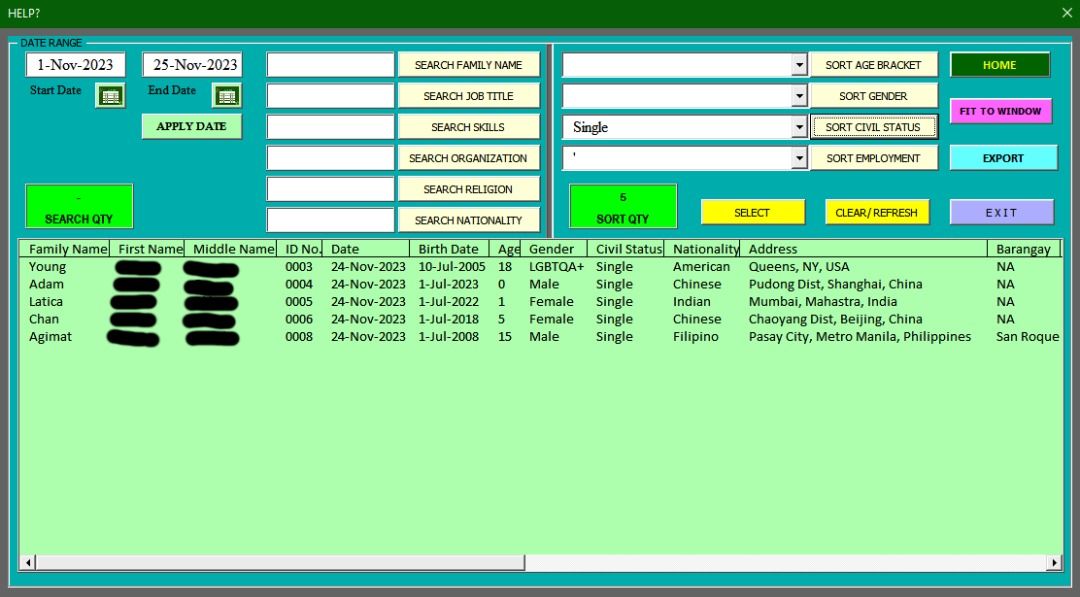Click the APPLY DATE button
This screenshot has width=1080, height=597.
[191, 125]
